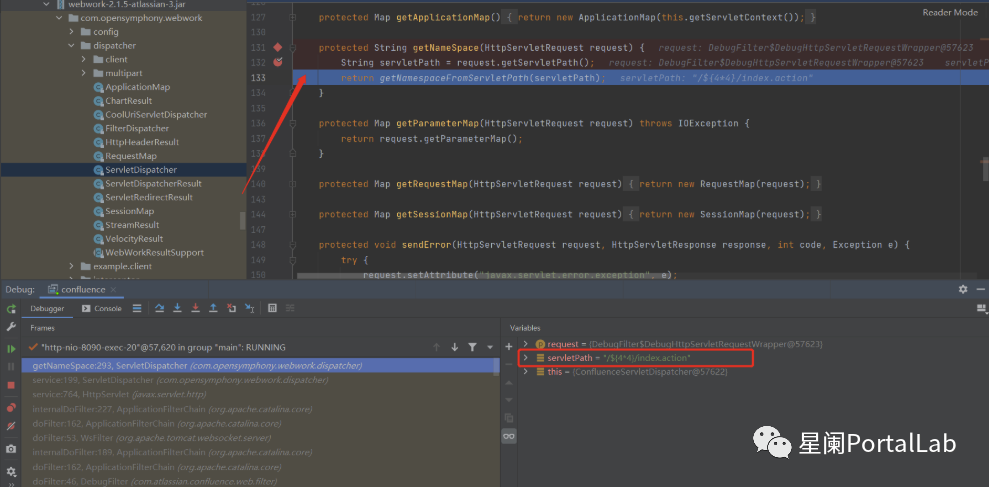Click the copy watch icon in Variables
This screenshot has width=989, height=487.
coord(509,418)
